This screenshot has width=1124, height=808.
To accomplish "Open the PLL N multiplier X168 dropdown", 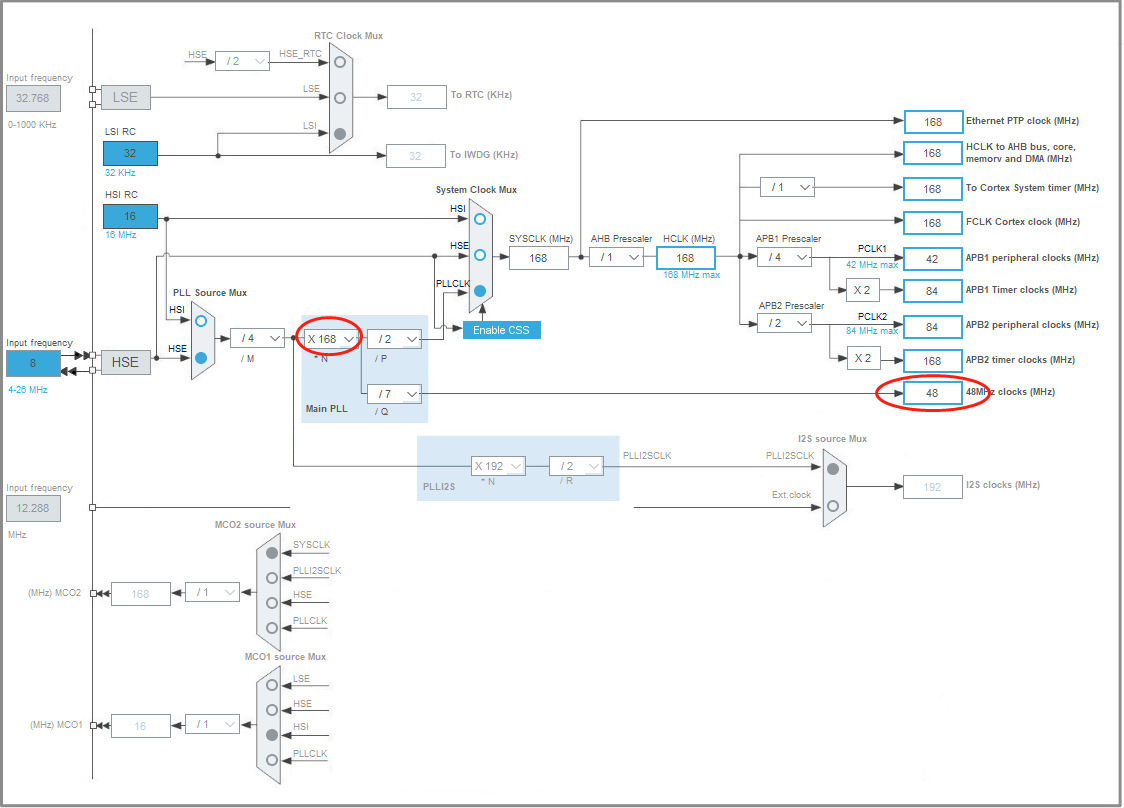I will point(330,338).
